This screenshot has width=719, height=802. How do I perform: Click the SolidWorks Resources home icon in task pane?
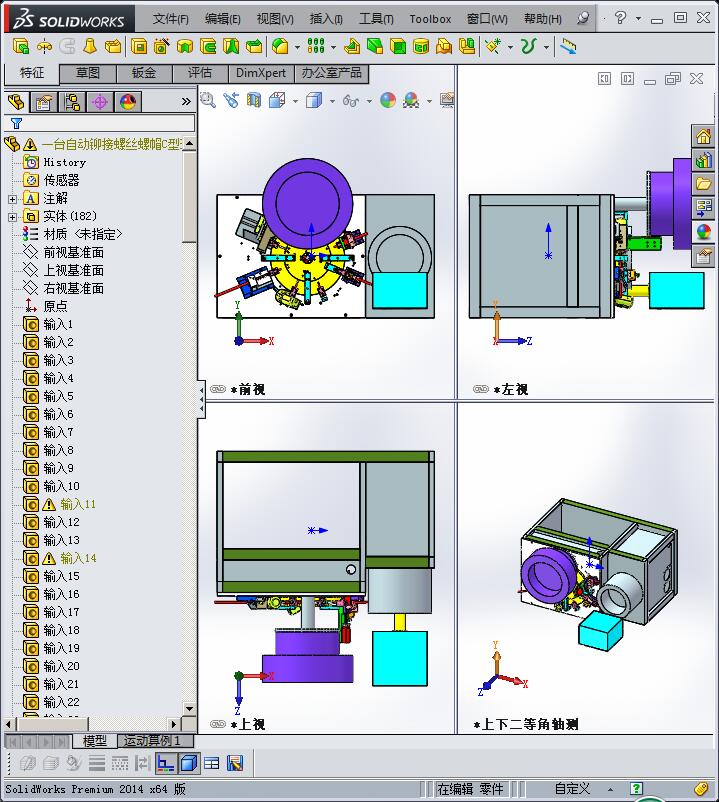click(x=703, y=136)
